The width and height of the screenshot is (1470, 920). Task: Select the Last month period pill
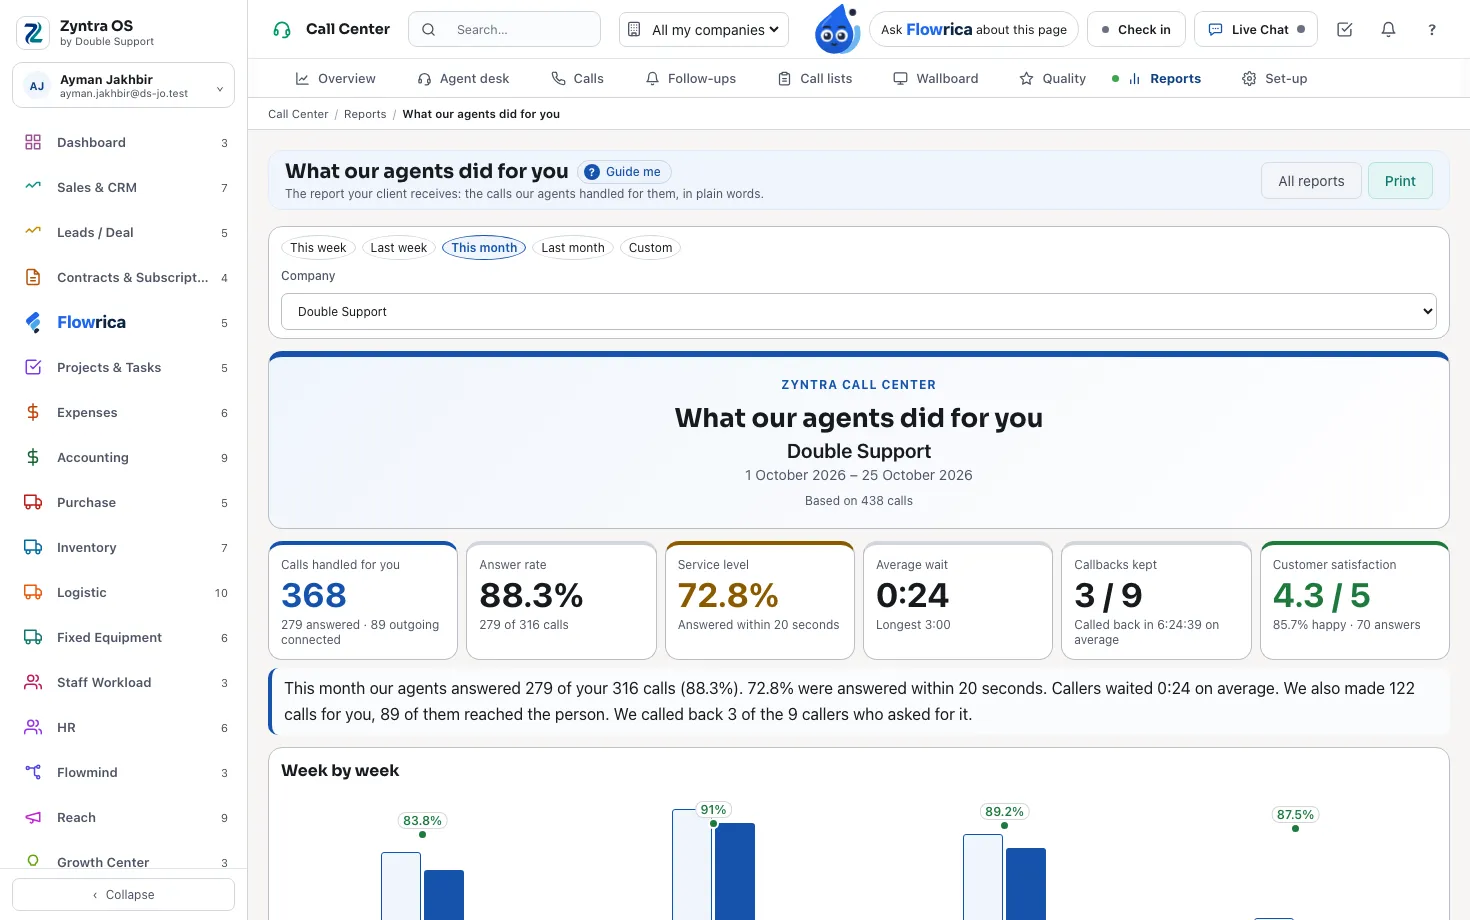point(573,248)
